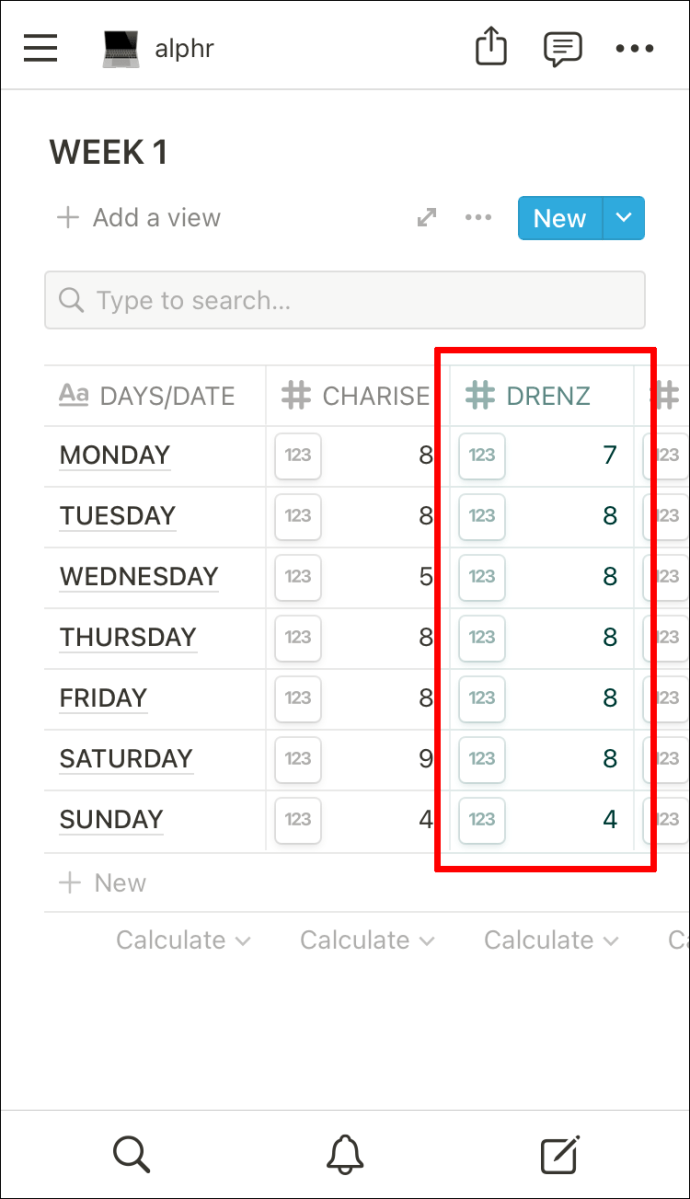Select the CHARISE column header

tap(357, 396)
